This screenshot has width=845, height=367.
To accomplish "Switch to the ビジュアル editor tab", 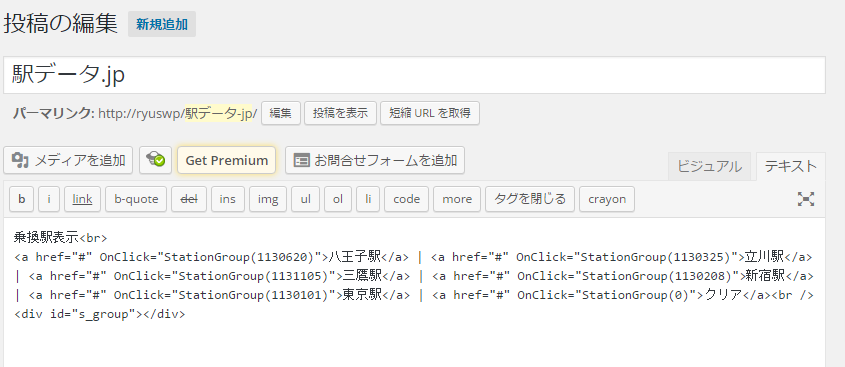I will (709, 167).
